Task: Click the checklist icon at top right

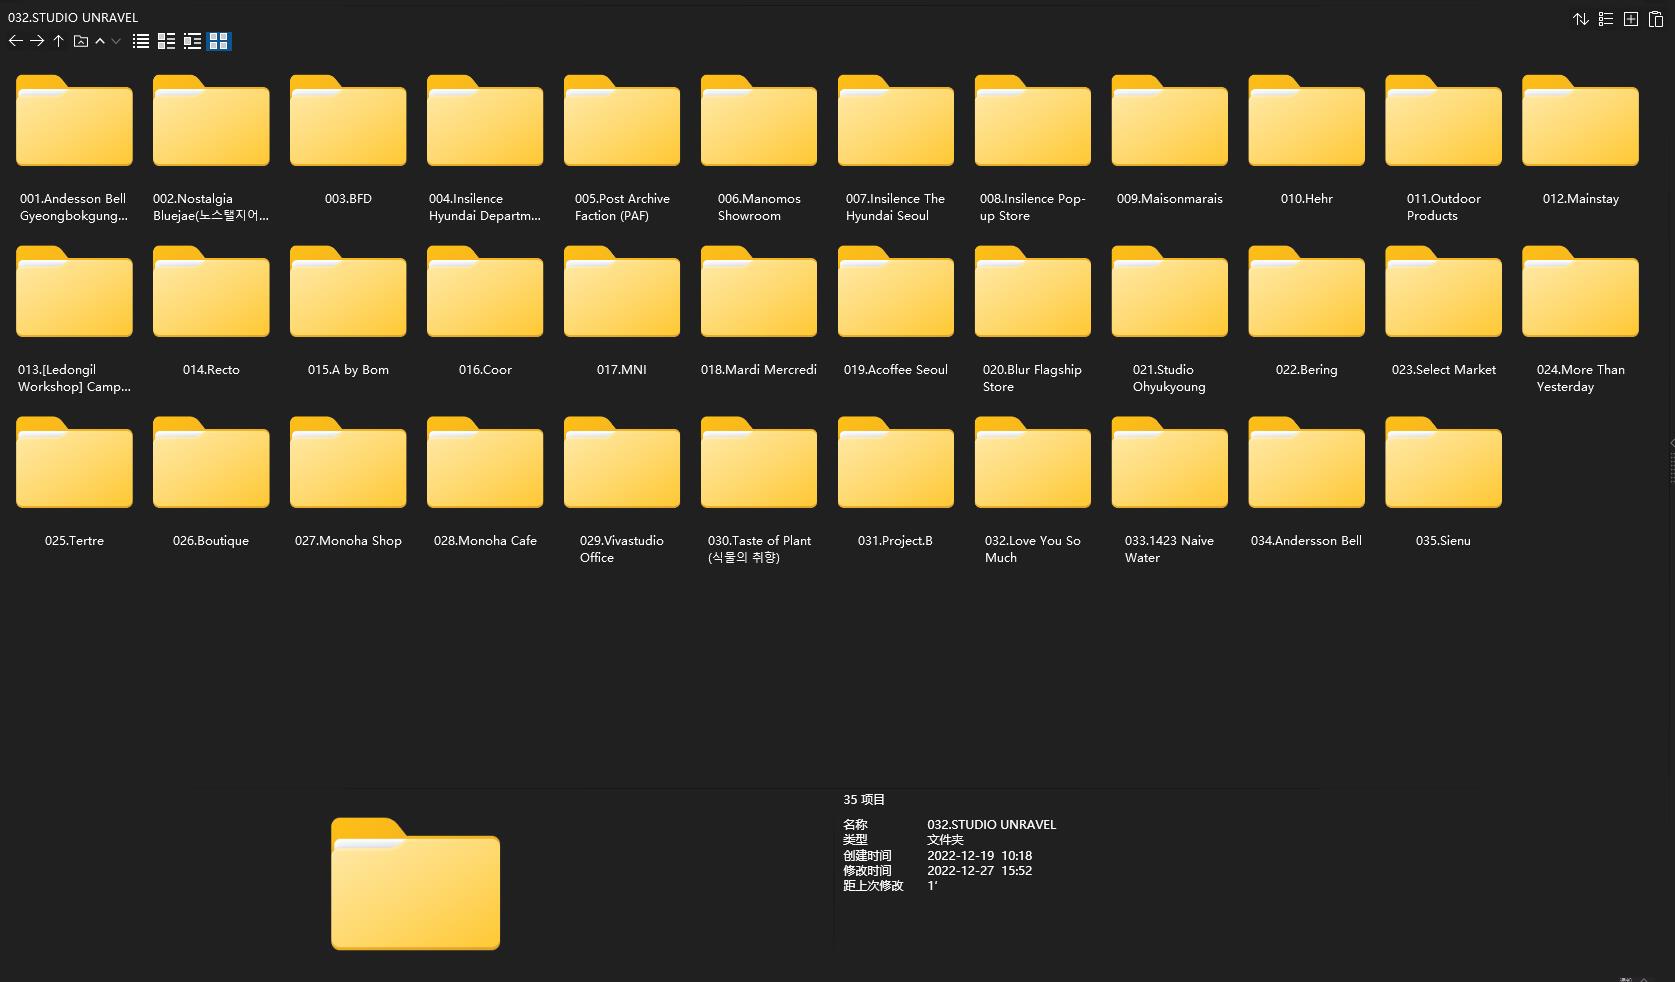Action: click(x=1605, y=19)
